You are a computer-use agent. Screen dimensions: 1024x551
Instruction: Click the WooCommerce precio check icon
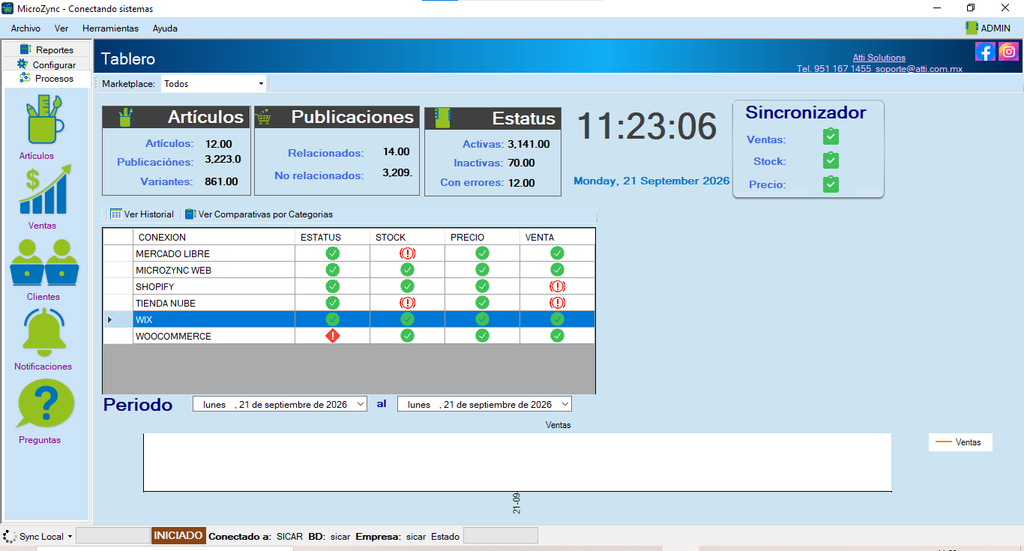[482, 336]
